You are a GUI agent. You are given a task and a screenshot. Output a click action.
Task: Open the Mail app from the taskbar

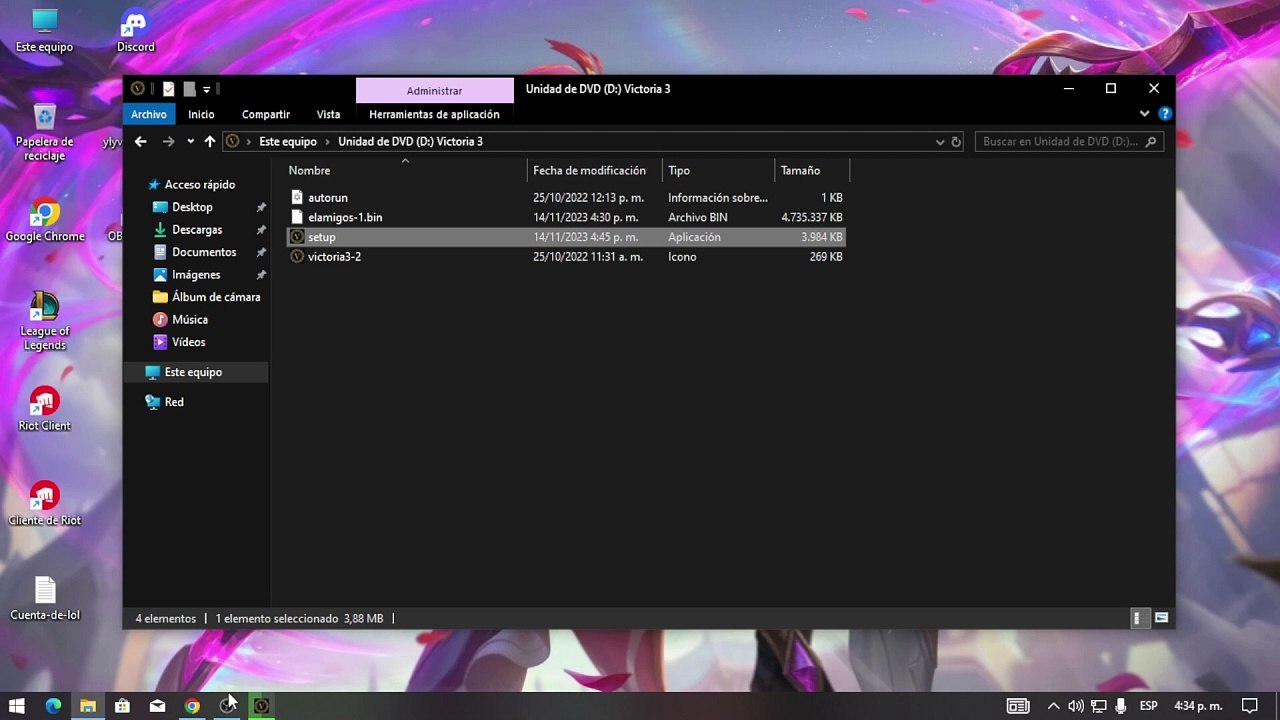tap(157, 706)
